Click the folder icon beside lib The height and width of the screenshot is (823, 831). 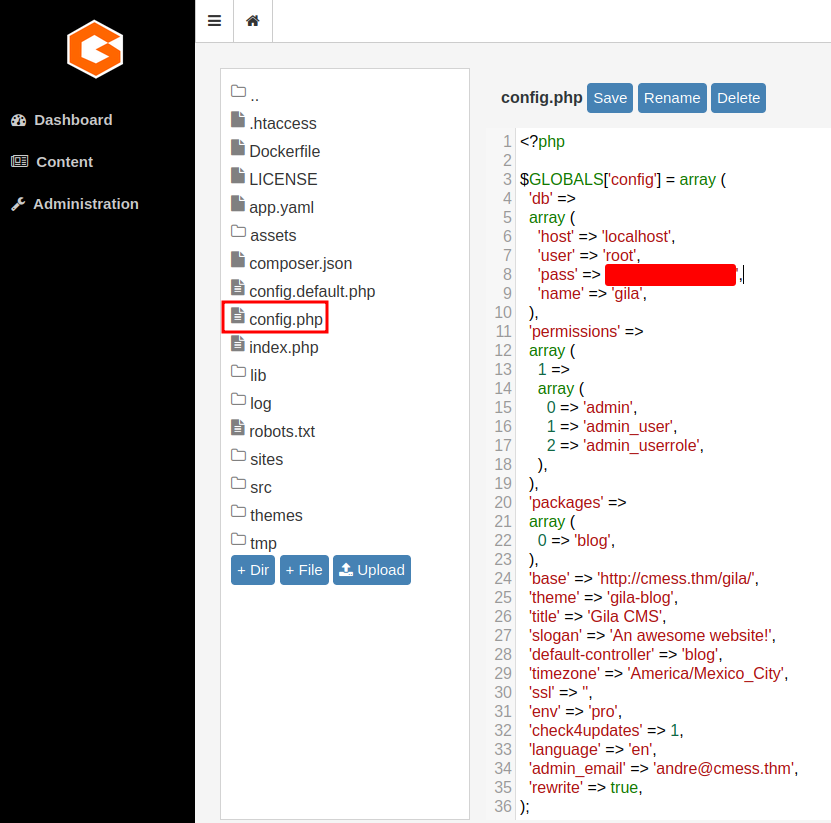[x=238, y=371]
